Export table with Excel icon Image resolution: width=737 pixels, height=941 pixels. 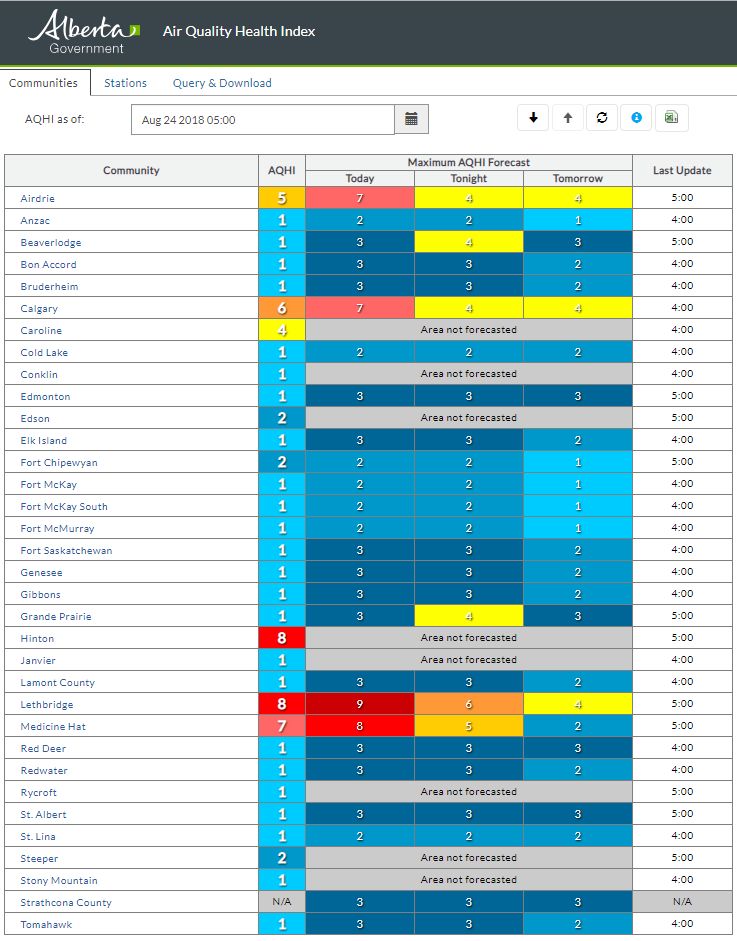pyautogui.click(x=671, y=118)
